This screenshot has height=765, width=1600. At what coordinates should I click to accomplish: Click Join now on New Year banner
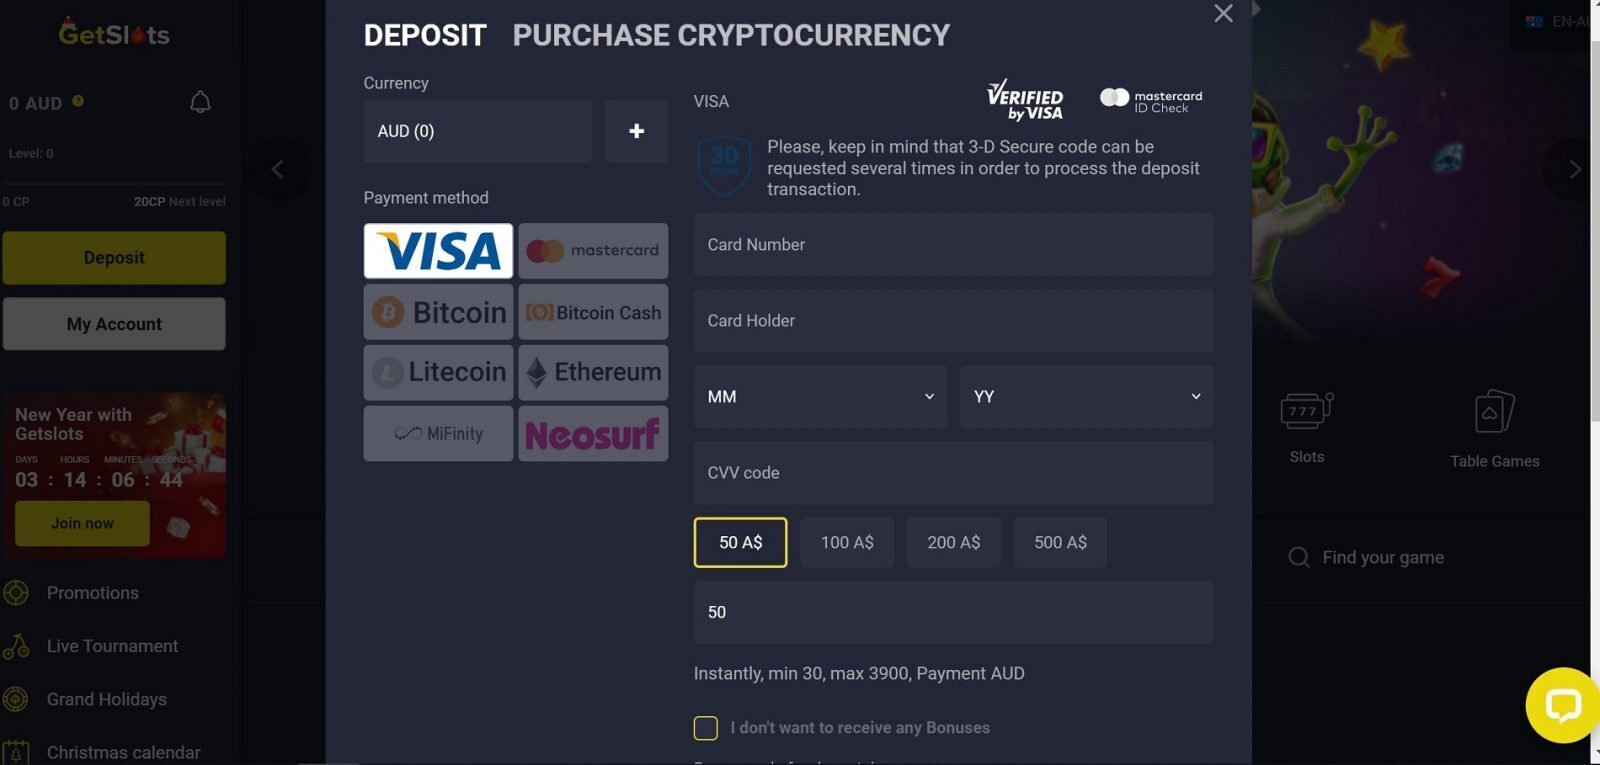click(x=82, y=523)
